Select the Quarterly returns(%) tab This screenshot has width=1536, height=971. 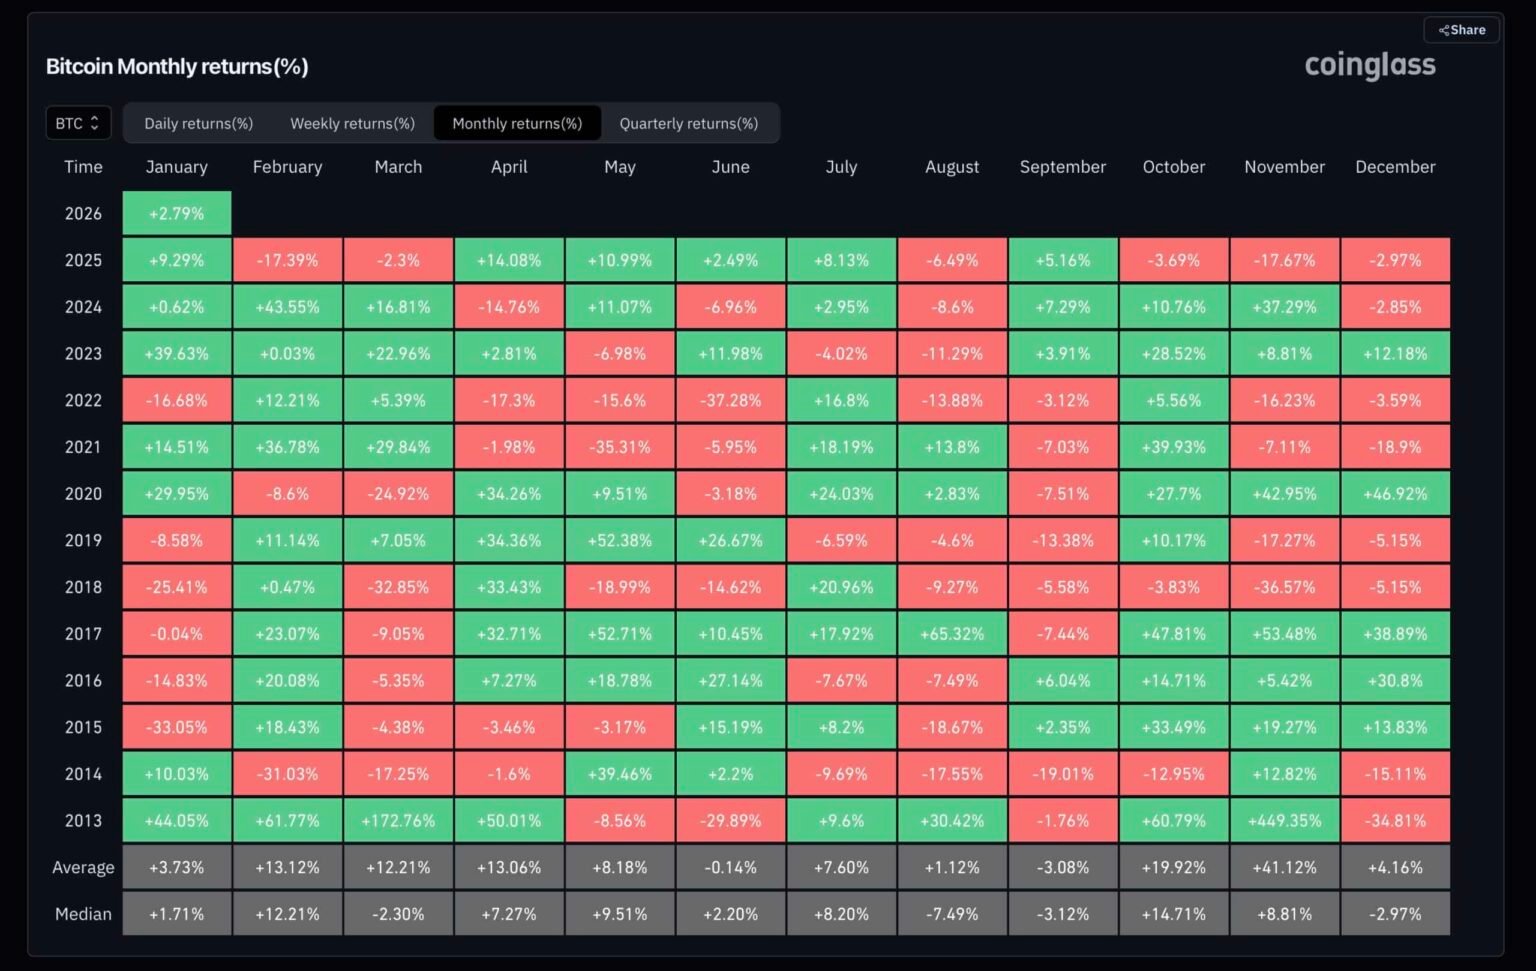click(689, 123)
